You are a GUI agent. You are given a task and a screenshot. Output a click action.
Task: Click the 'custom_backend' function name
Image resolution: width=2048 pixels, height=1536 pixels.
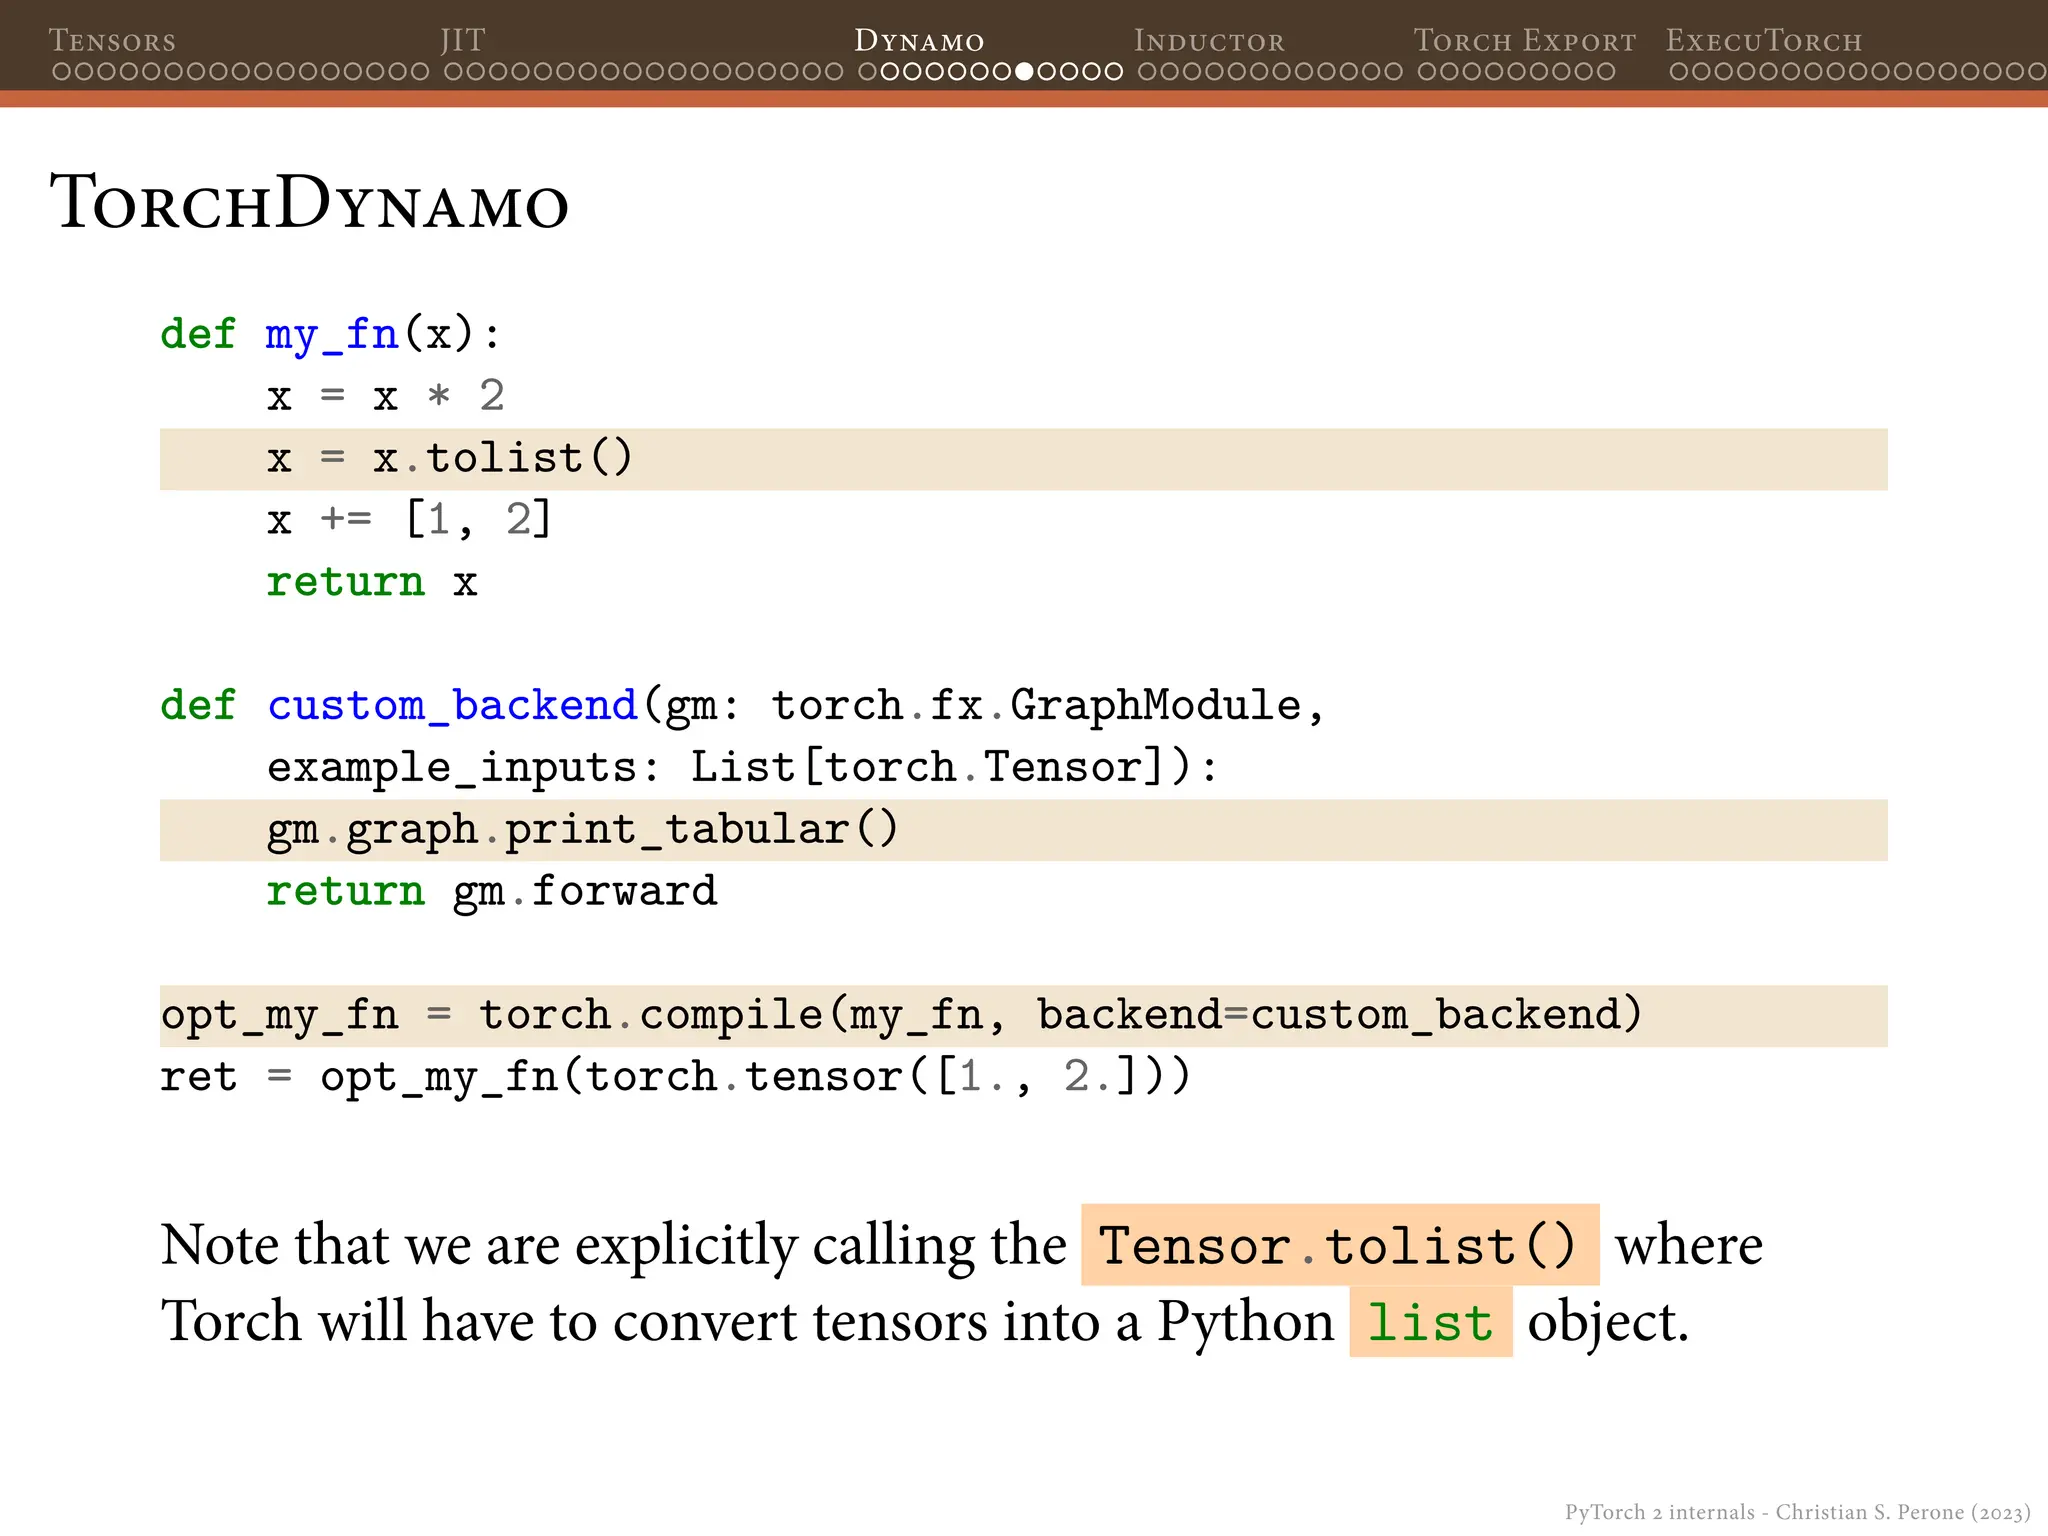pyautogui.click(x=452, y=706)
